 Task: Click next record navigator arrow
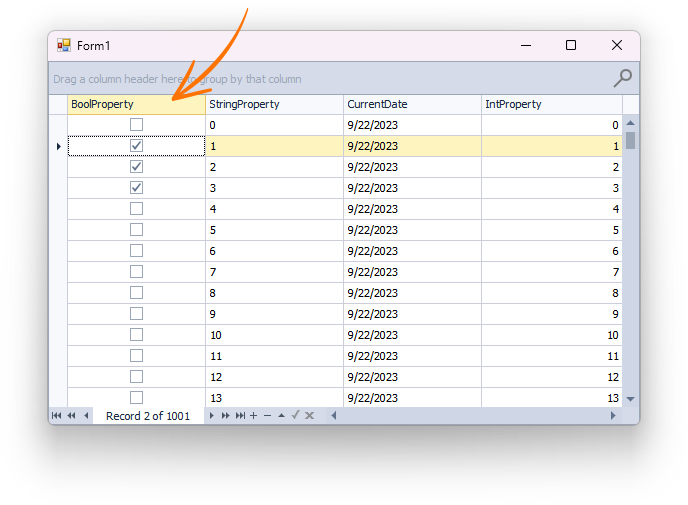[211, 415]
